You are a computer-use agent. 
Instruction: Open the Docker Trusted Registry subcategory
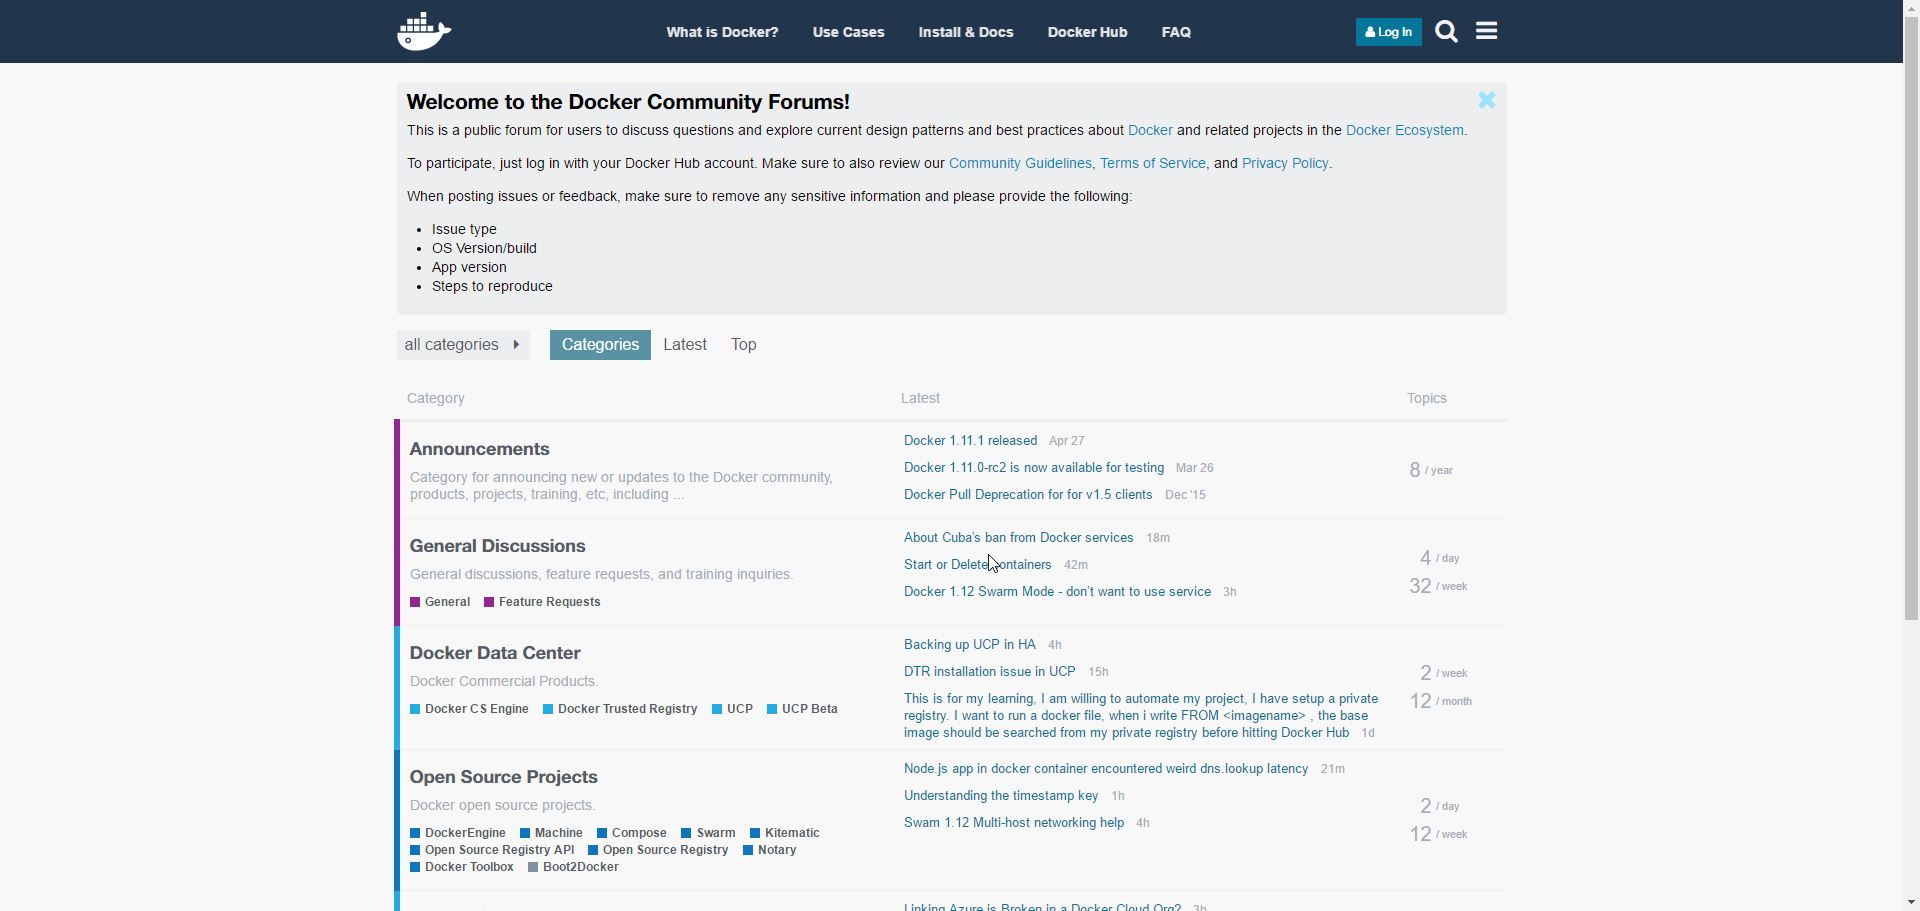click(x=620, y=709)
